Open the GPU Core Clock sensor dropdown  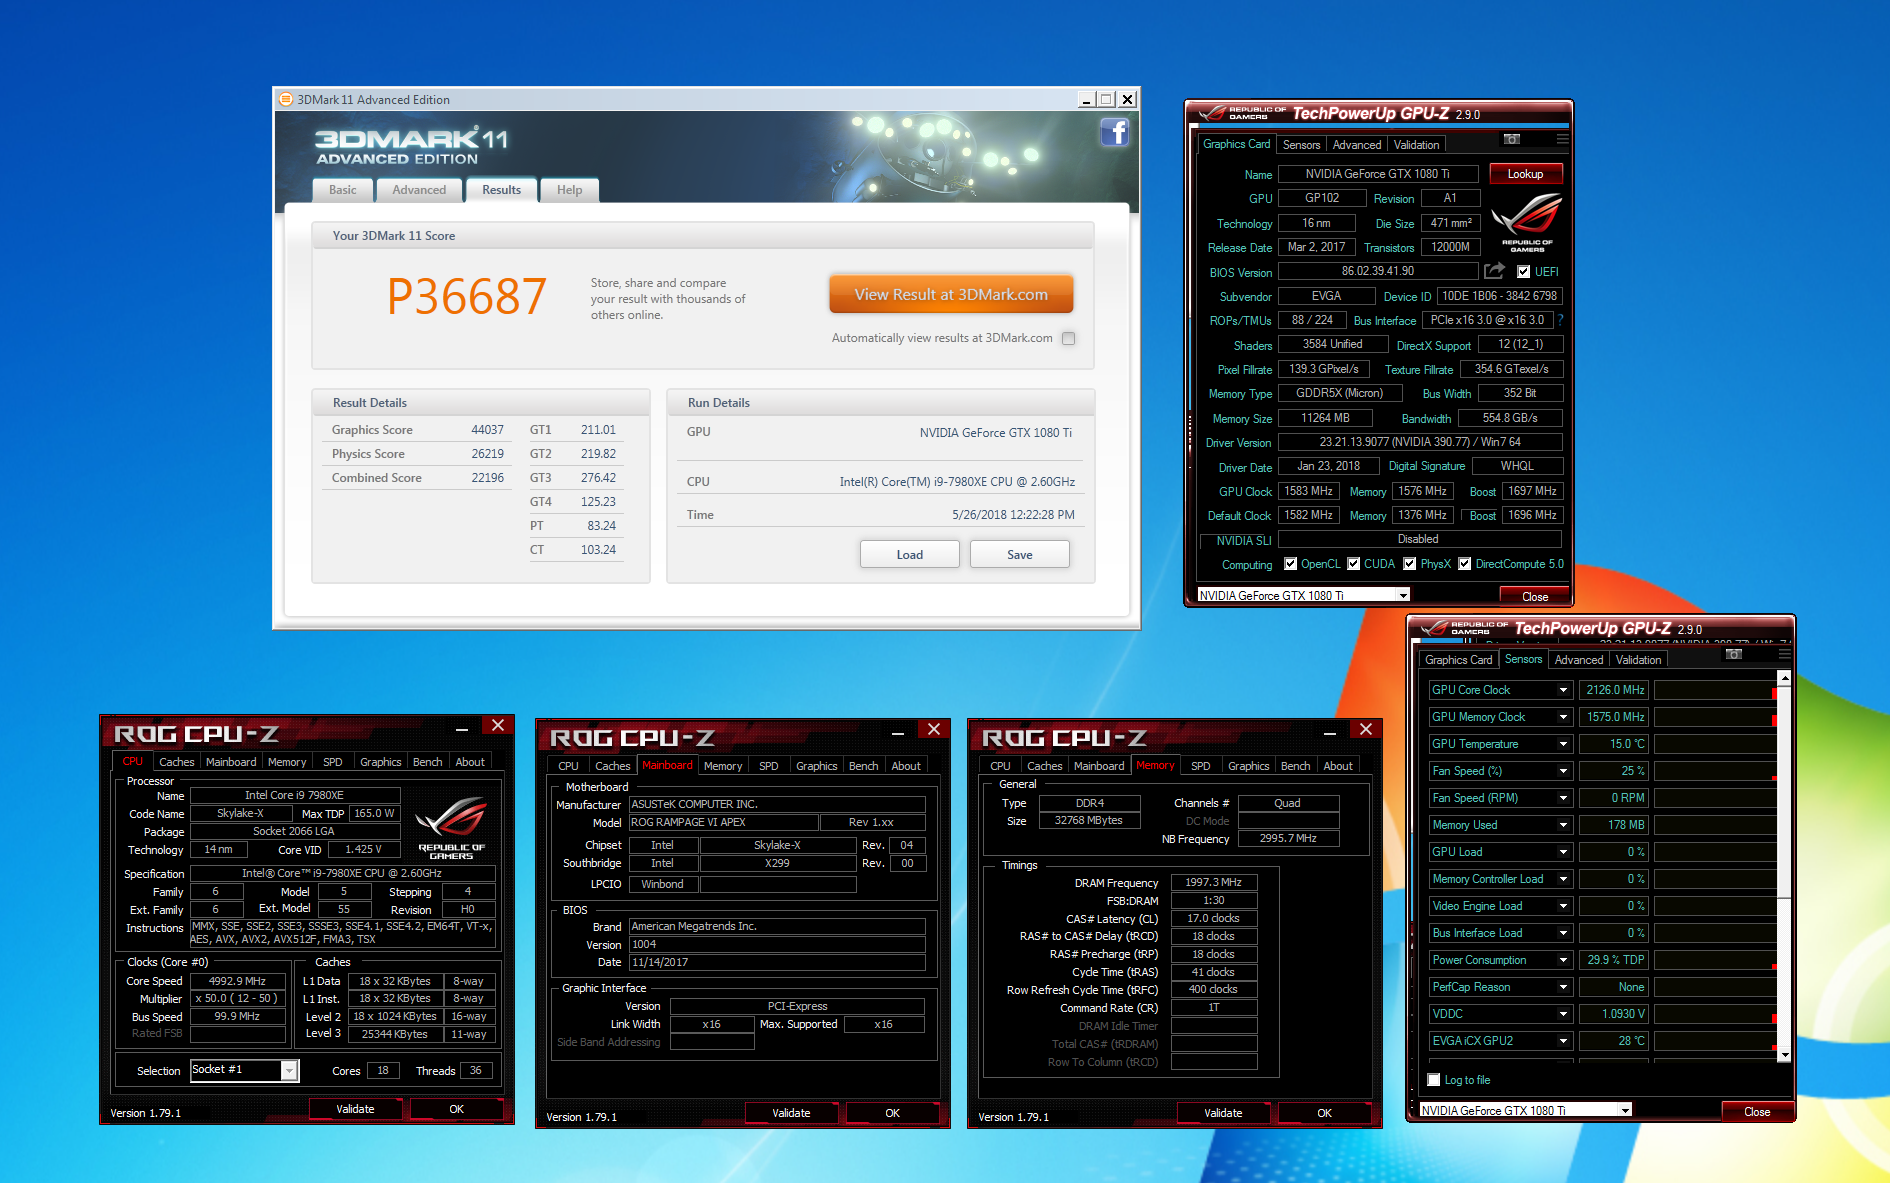point(1563,690)
